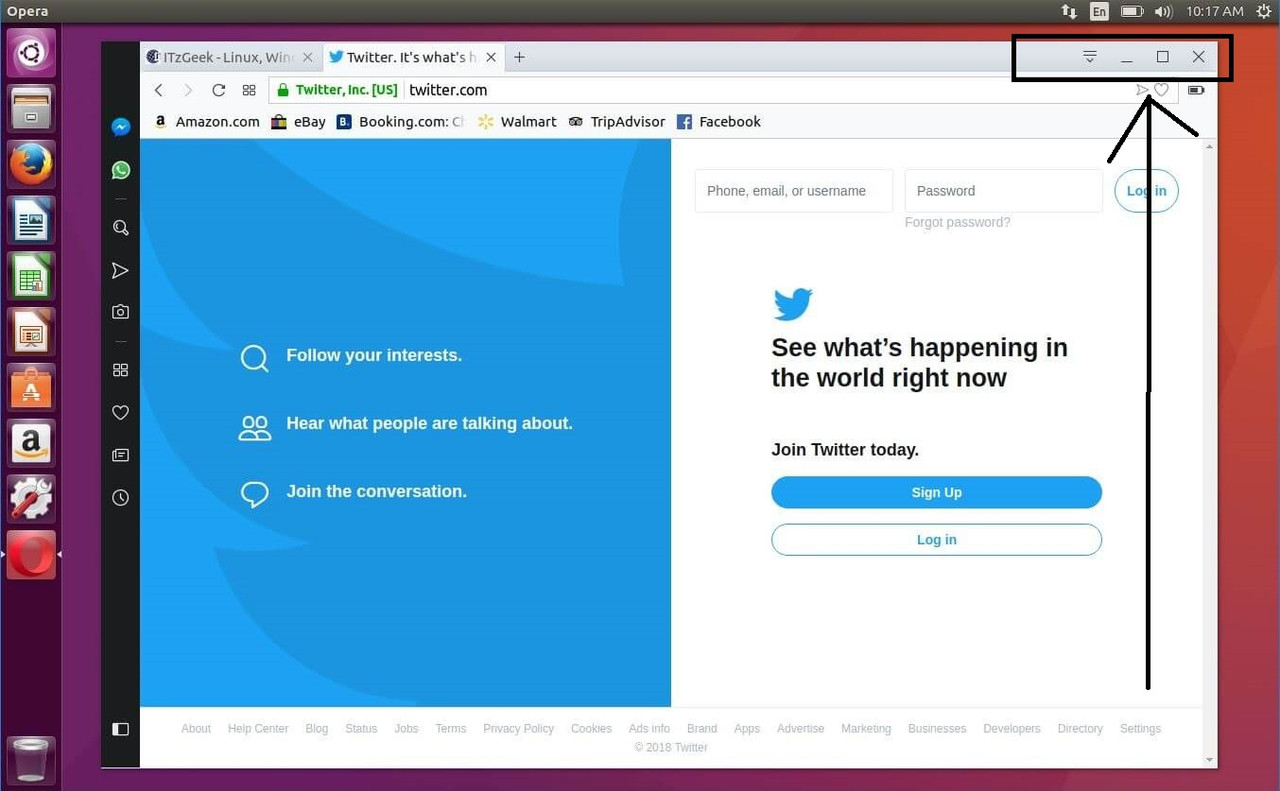Viewport: 1280px width, 791px height.
Task: Open Privacy Policy footer link
Action: click(x=518, y=729)
